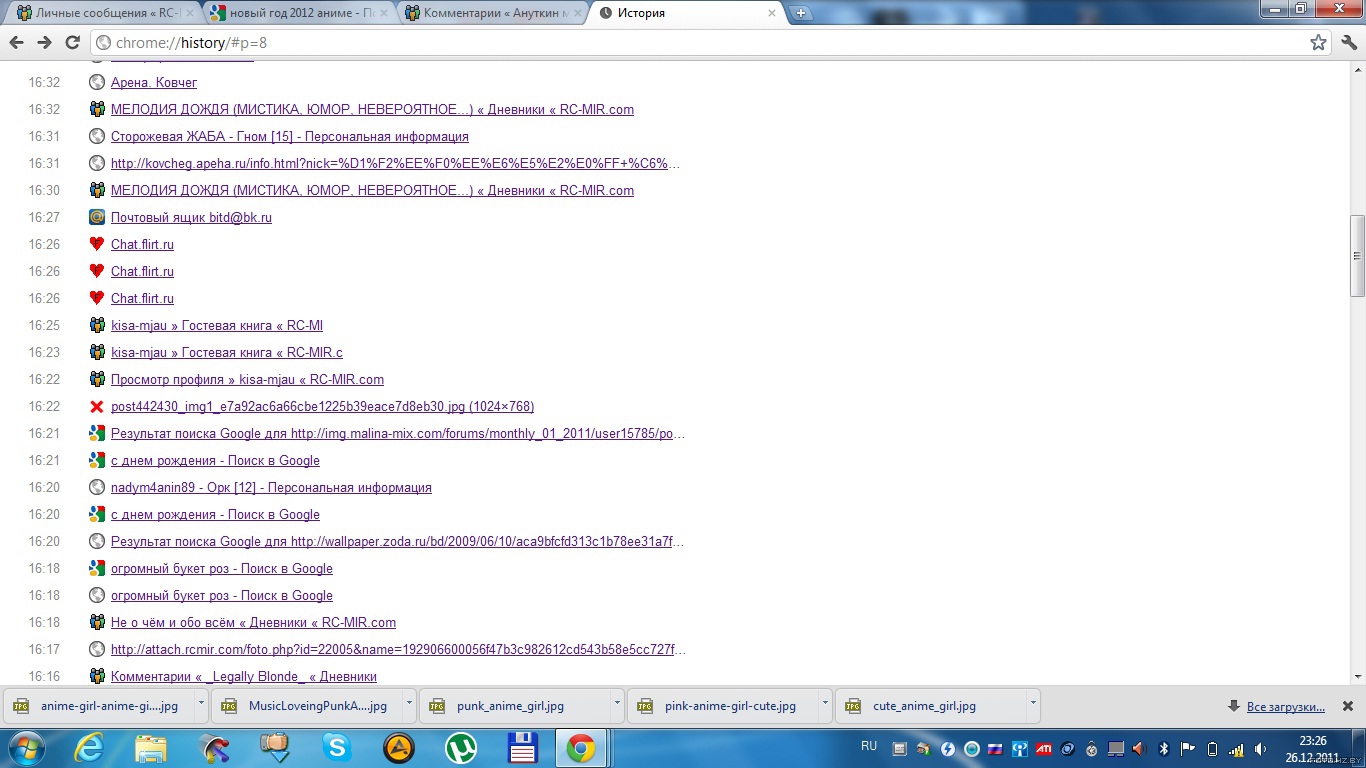
Task: Click the vertical page scrollbar thumb
Action: click(x=1357, y=256)
